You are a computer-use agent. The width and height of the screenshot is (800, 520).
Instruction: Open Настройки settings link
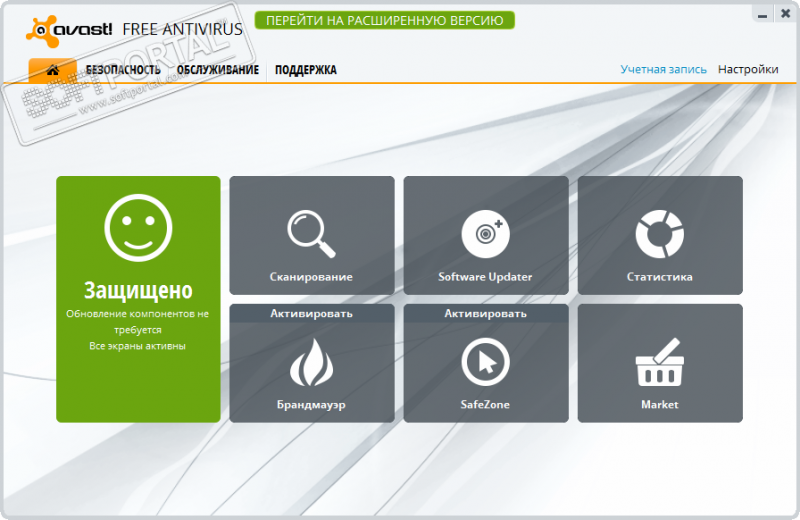coord(748,69)
